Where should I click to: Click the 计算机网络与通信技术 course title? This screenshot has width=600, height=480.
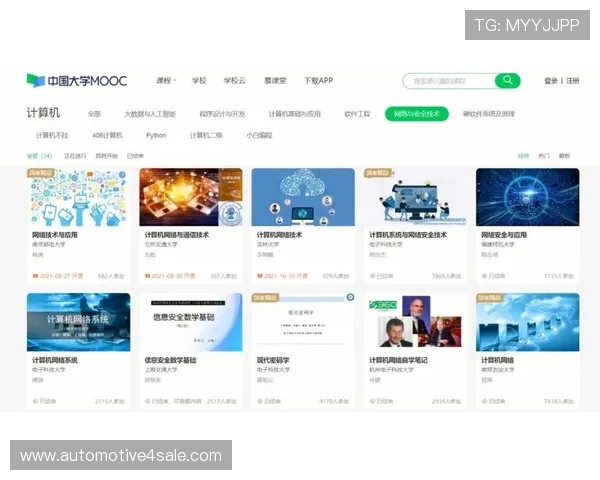[177, 235]
